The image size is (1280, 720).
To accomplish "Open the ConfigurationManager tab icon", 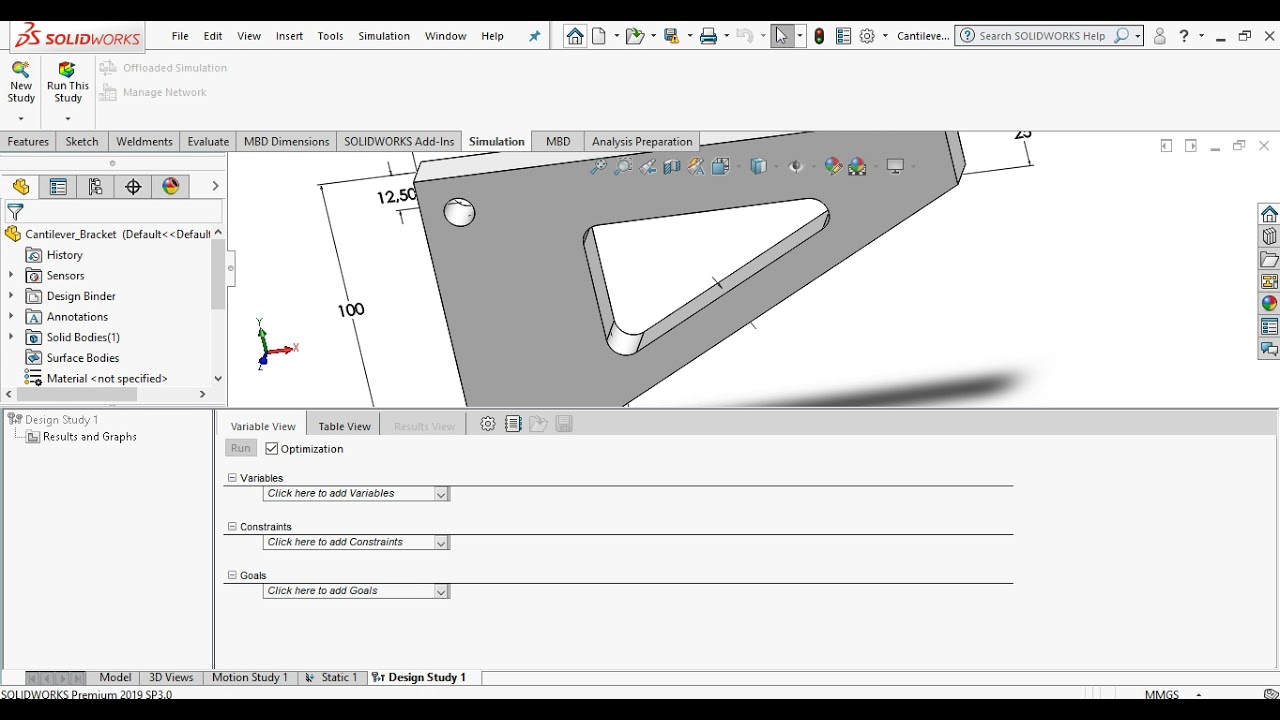I will (95, 187).
